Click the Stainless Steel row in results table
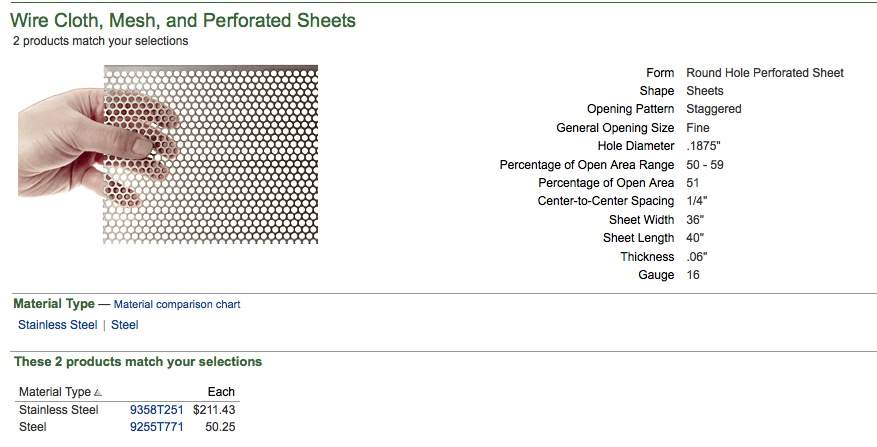Image resolution: width=877 pixels, height=447 pixels. 128,410
